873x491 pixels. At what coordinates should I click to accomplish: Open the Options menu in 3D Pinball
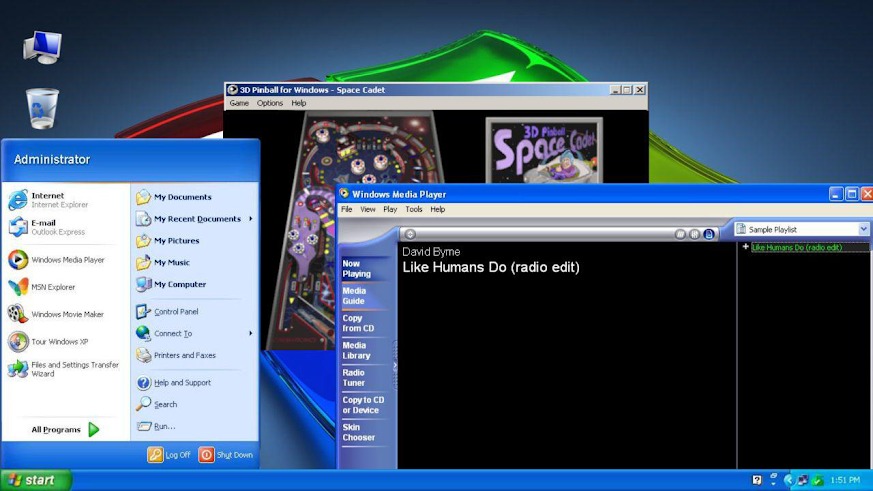(270, 103)
